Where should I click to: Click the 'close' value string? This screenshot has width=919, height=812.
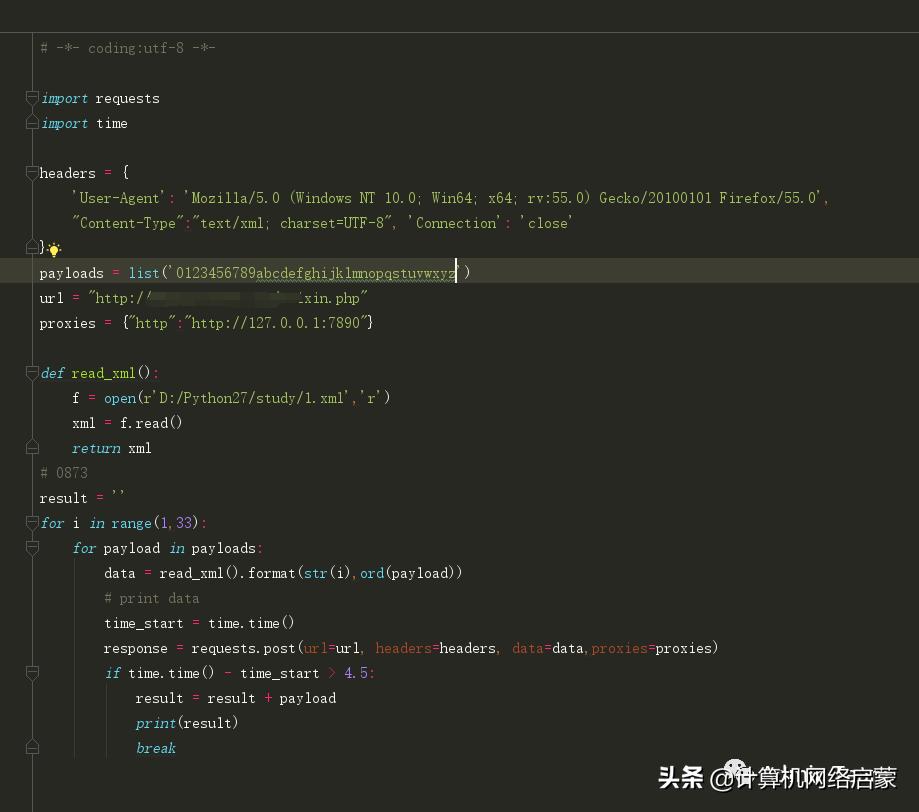click(x=547, y=223)
